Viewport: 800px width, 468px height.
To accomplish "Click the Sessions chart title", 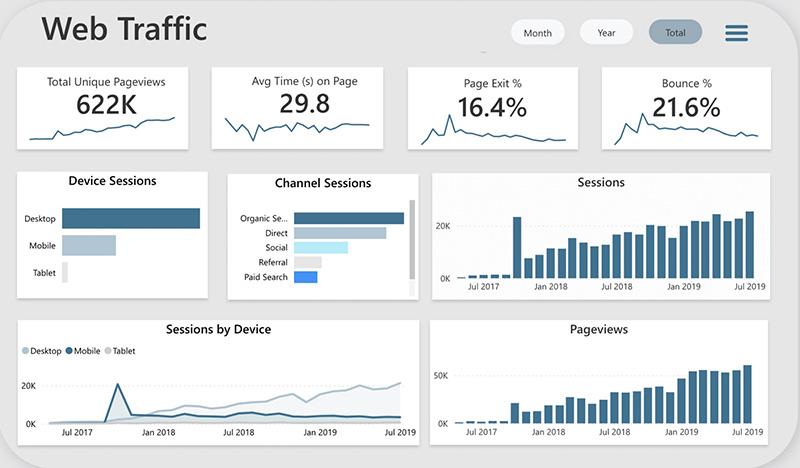I will [601, 182].
